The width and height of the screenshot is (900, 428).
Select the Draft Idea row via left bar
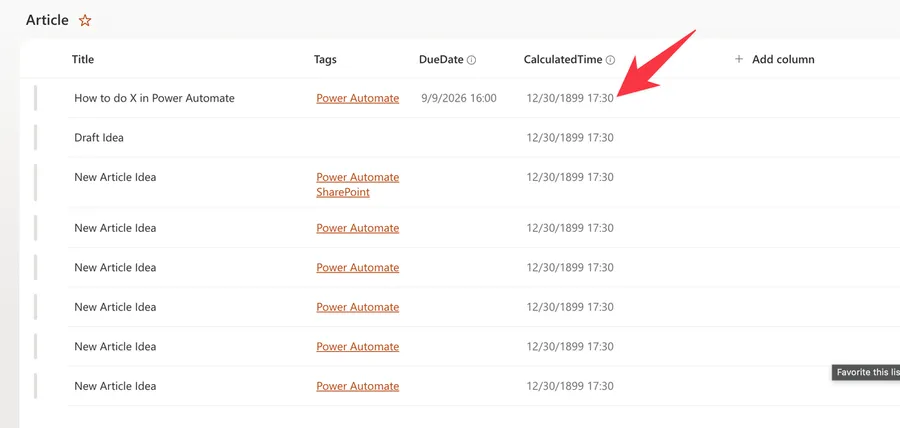click(x=35, y=138)
